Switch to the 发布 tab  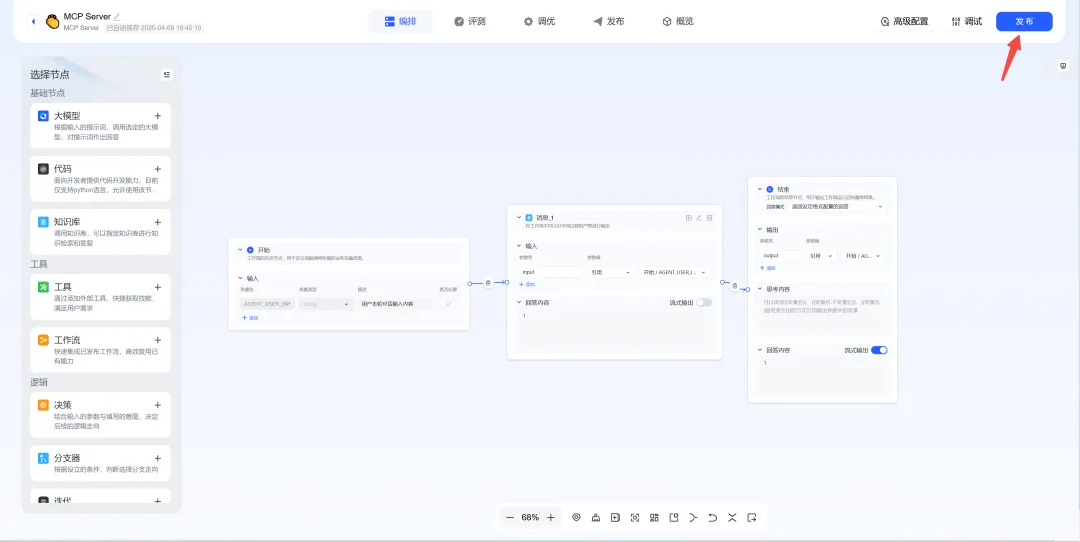pyautogui.click(x=608, y=21)
